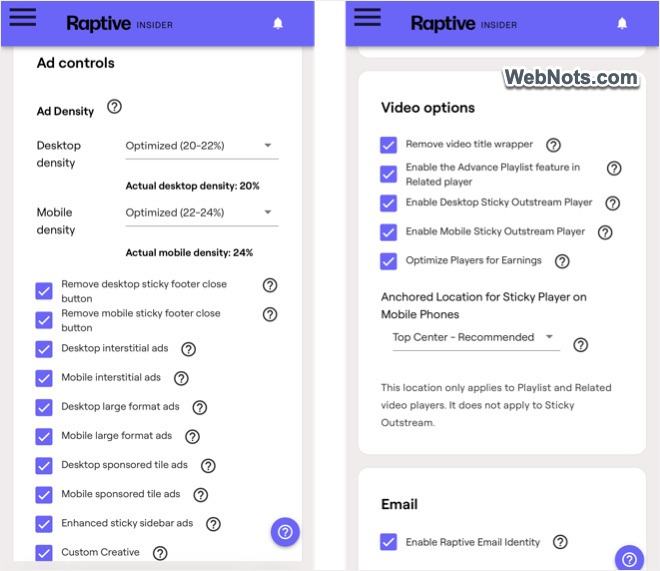Show help for Remove video title wrapper
660x571 pixels.
(x=553, y=145)
